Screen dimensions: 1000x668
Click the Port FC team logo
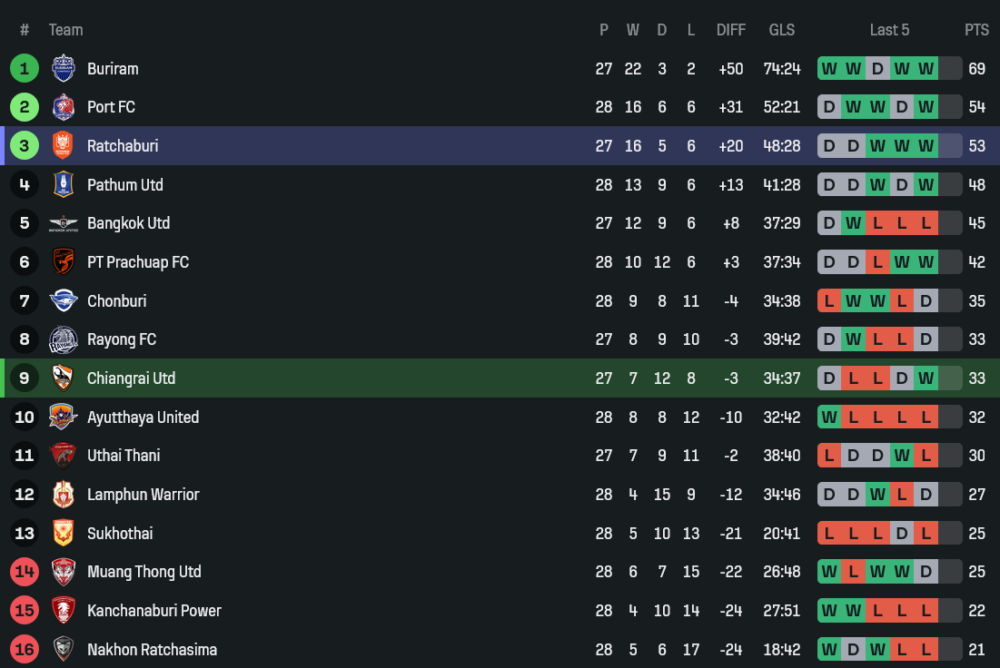(x=63, y=107)
